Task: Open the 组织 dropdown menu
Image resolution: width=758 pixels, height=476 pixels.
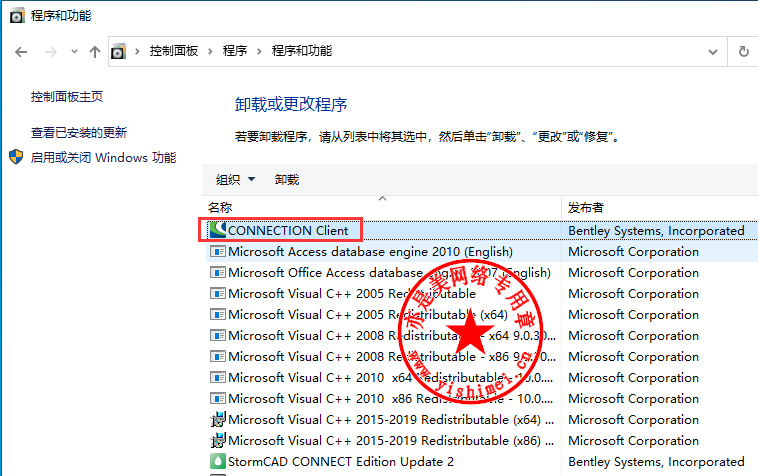Action: tap(235, 180)
